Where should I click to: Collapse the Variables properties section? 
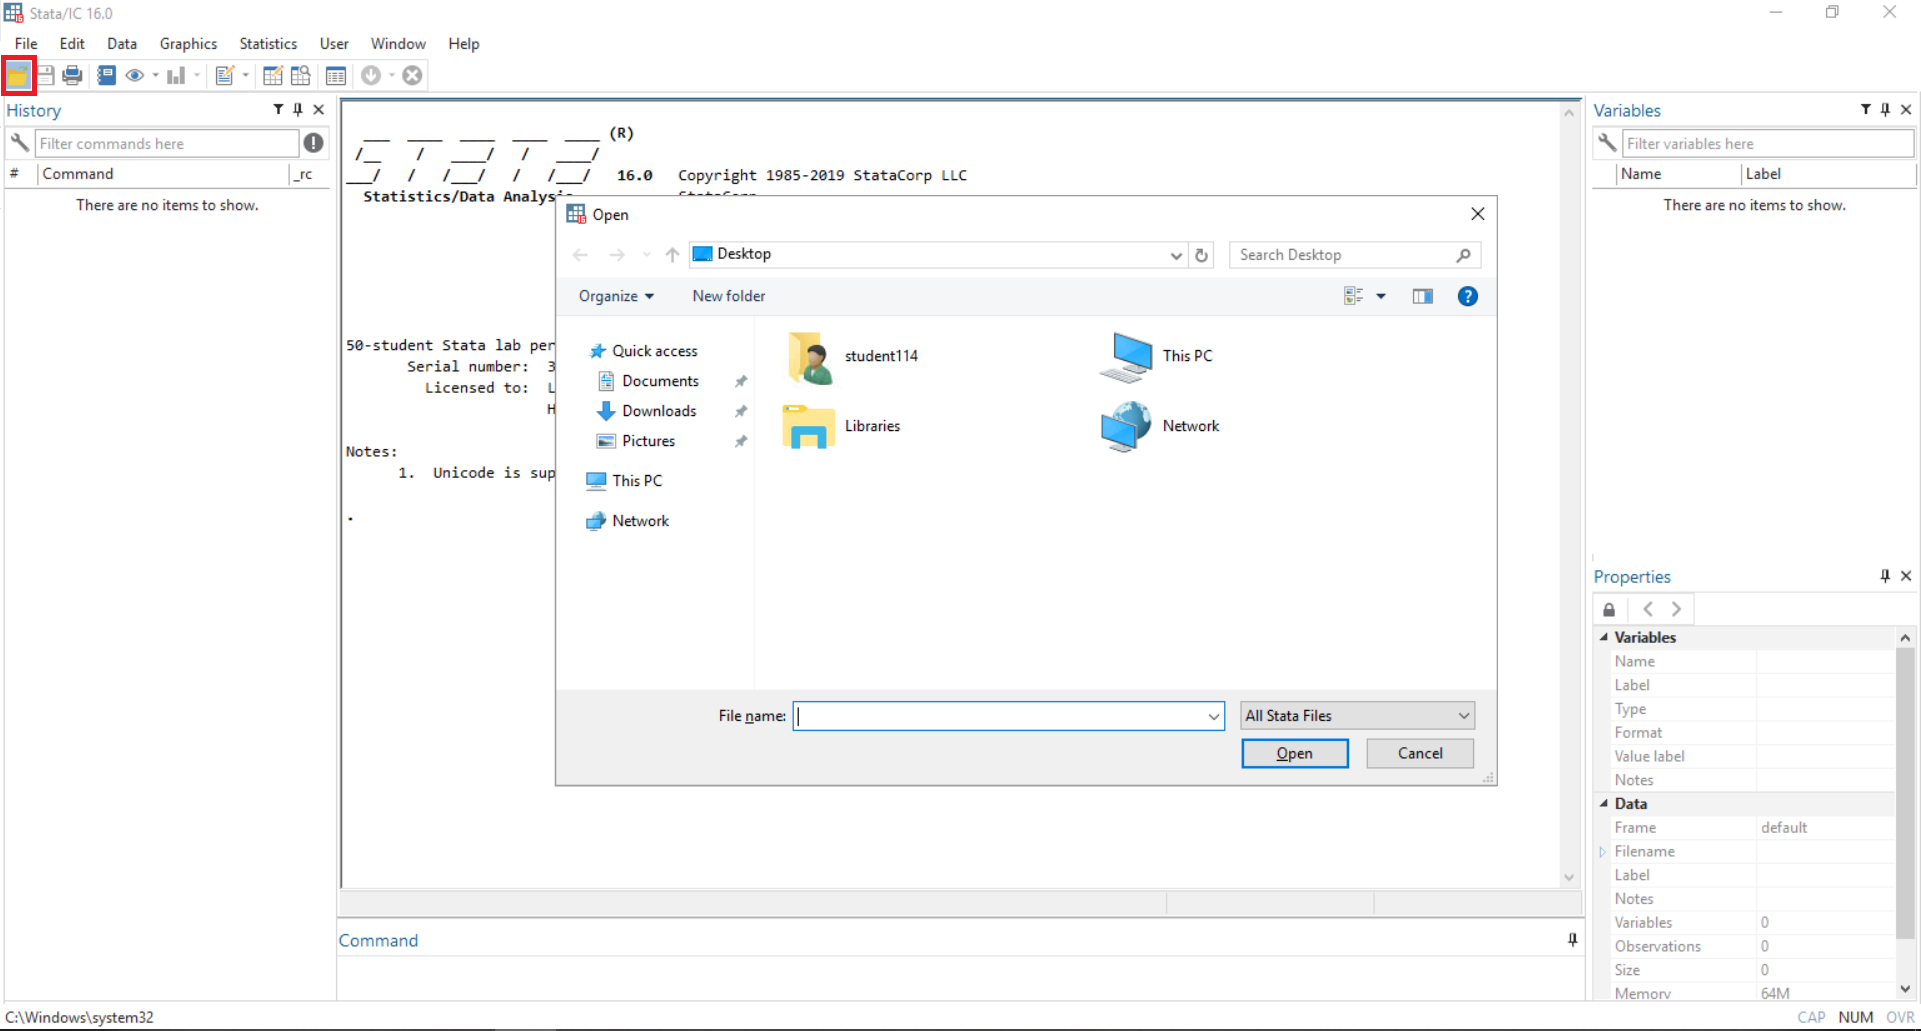pos(1604,637)
